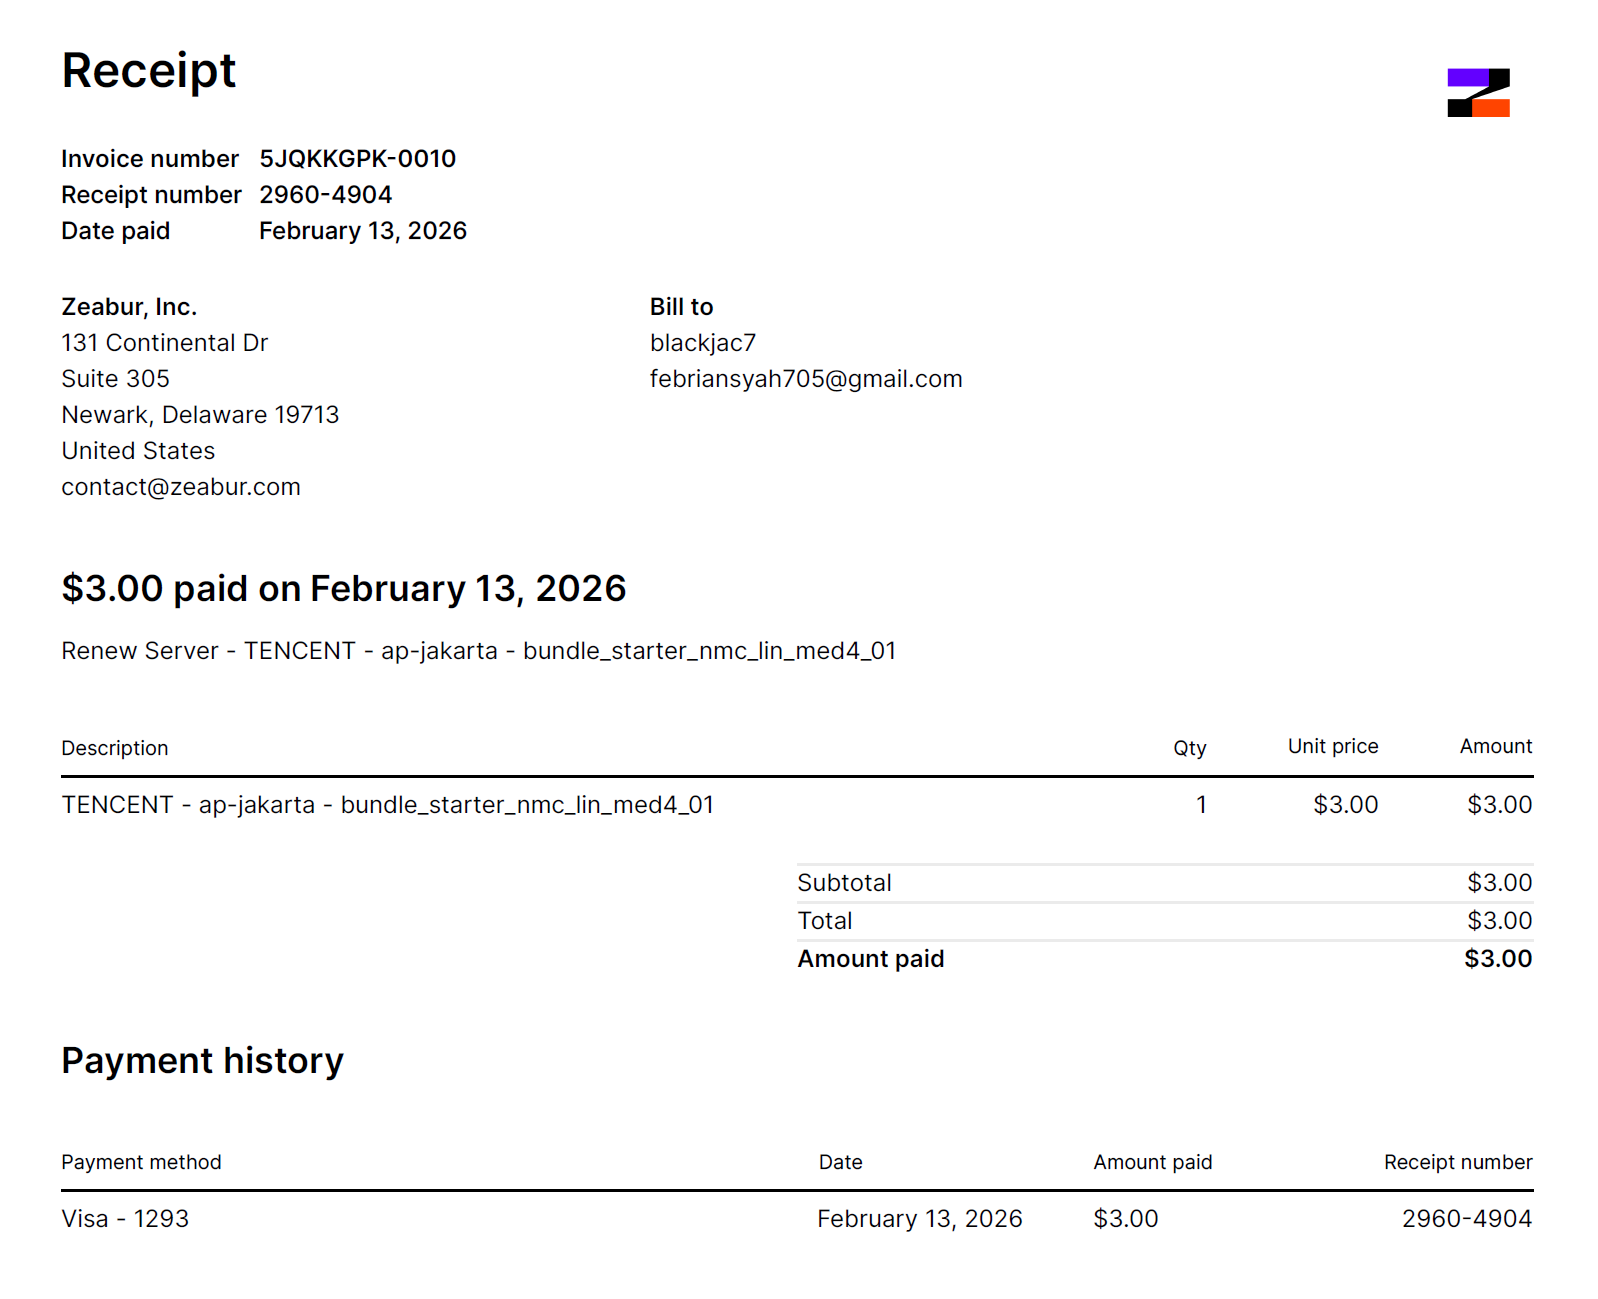Click the contact@zeabur.com email address
This screenshot has width=1598, height=1299.
pyautogui.click(x=181, y=487)
